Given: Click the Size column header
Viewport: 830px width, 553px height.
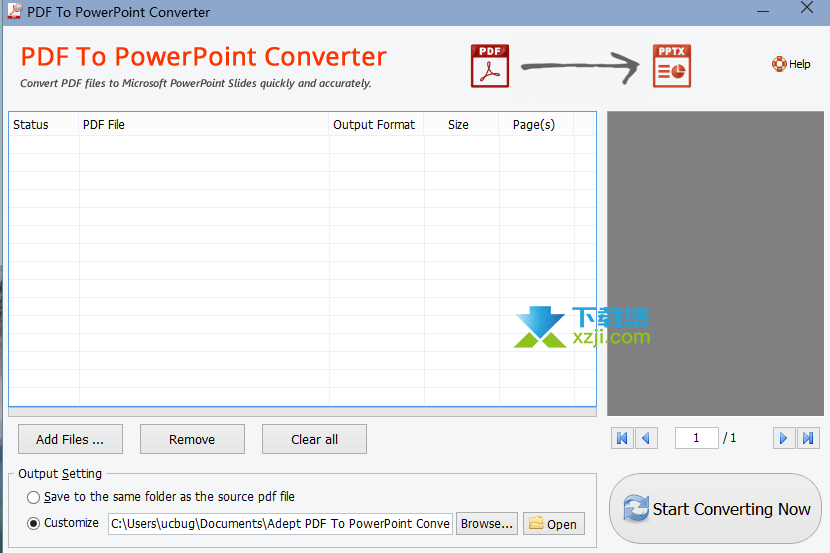Looking at the screenshot, I should [461, 124].
